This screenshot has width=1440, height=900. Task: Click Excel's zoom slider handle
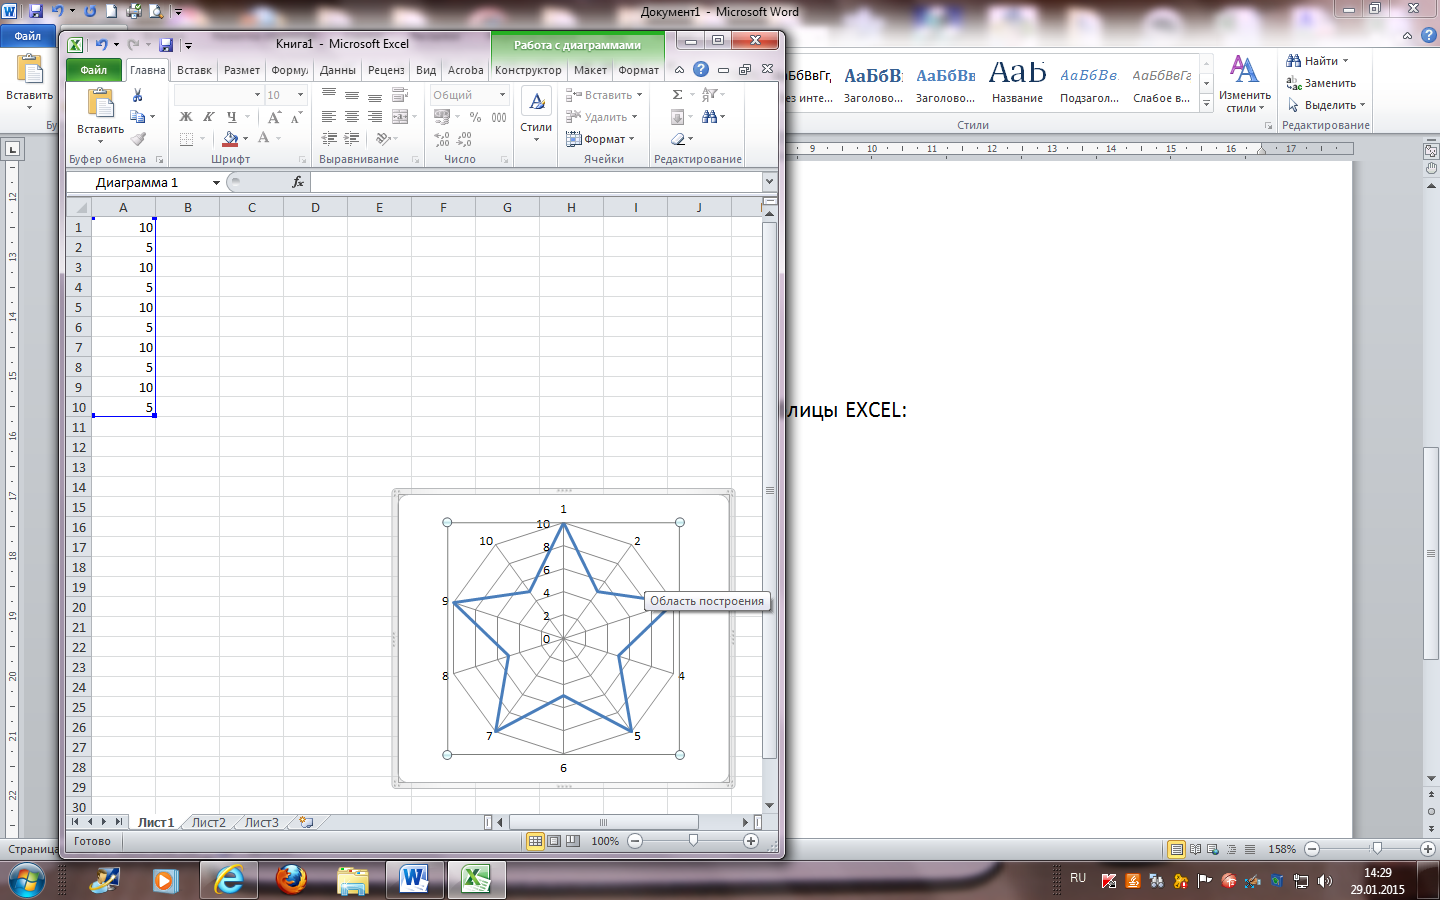pos(693,841)
